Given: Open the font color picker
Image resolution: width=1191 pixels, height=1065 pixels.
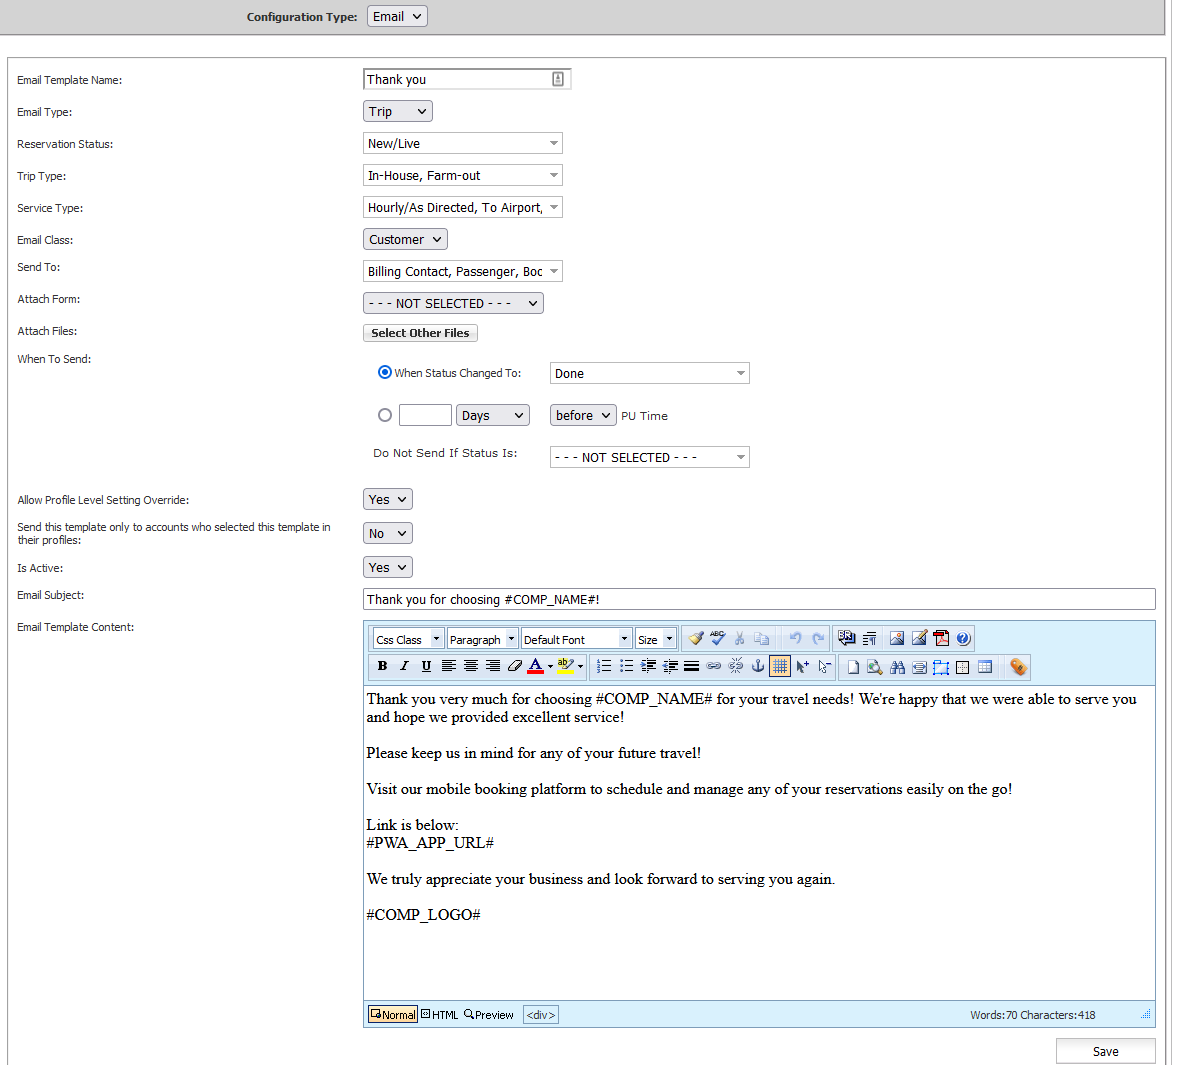Looking at the screenshot, I should 536,666.
